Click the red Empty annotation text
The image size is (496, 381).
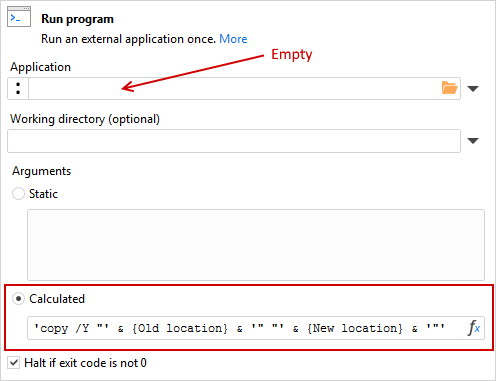[x=292, y=55]
